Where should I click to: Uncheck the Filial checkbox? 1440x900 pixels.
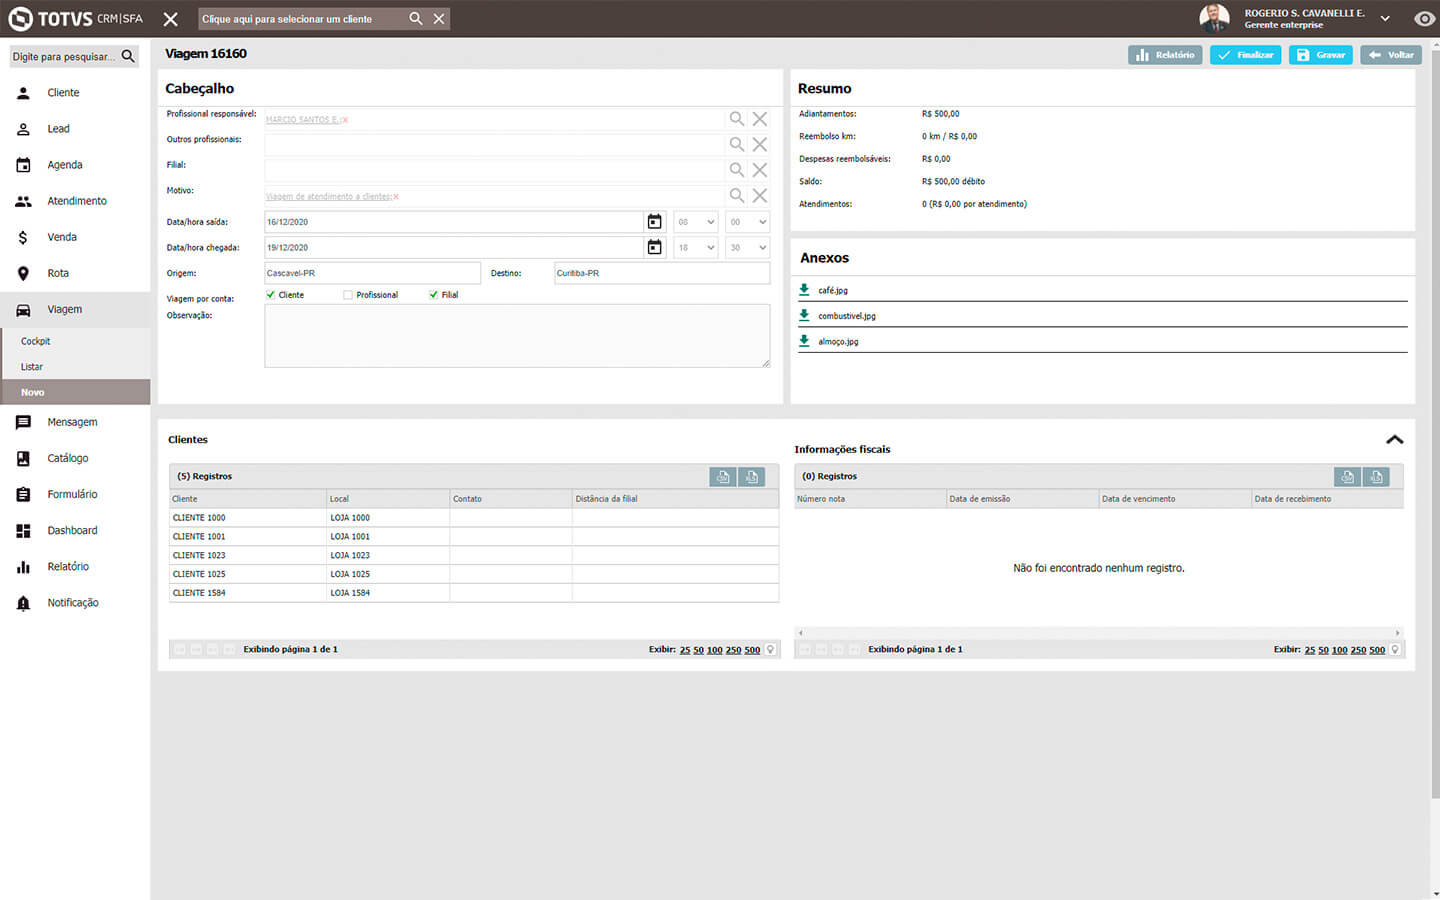click(433, 295)
